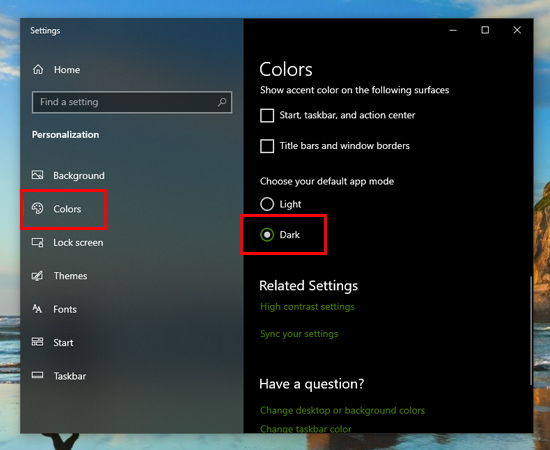Click the Find a setting search box
This screenshot has width=550, height=450.
tap(132, 102)
